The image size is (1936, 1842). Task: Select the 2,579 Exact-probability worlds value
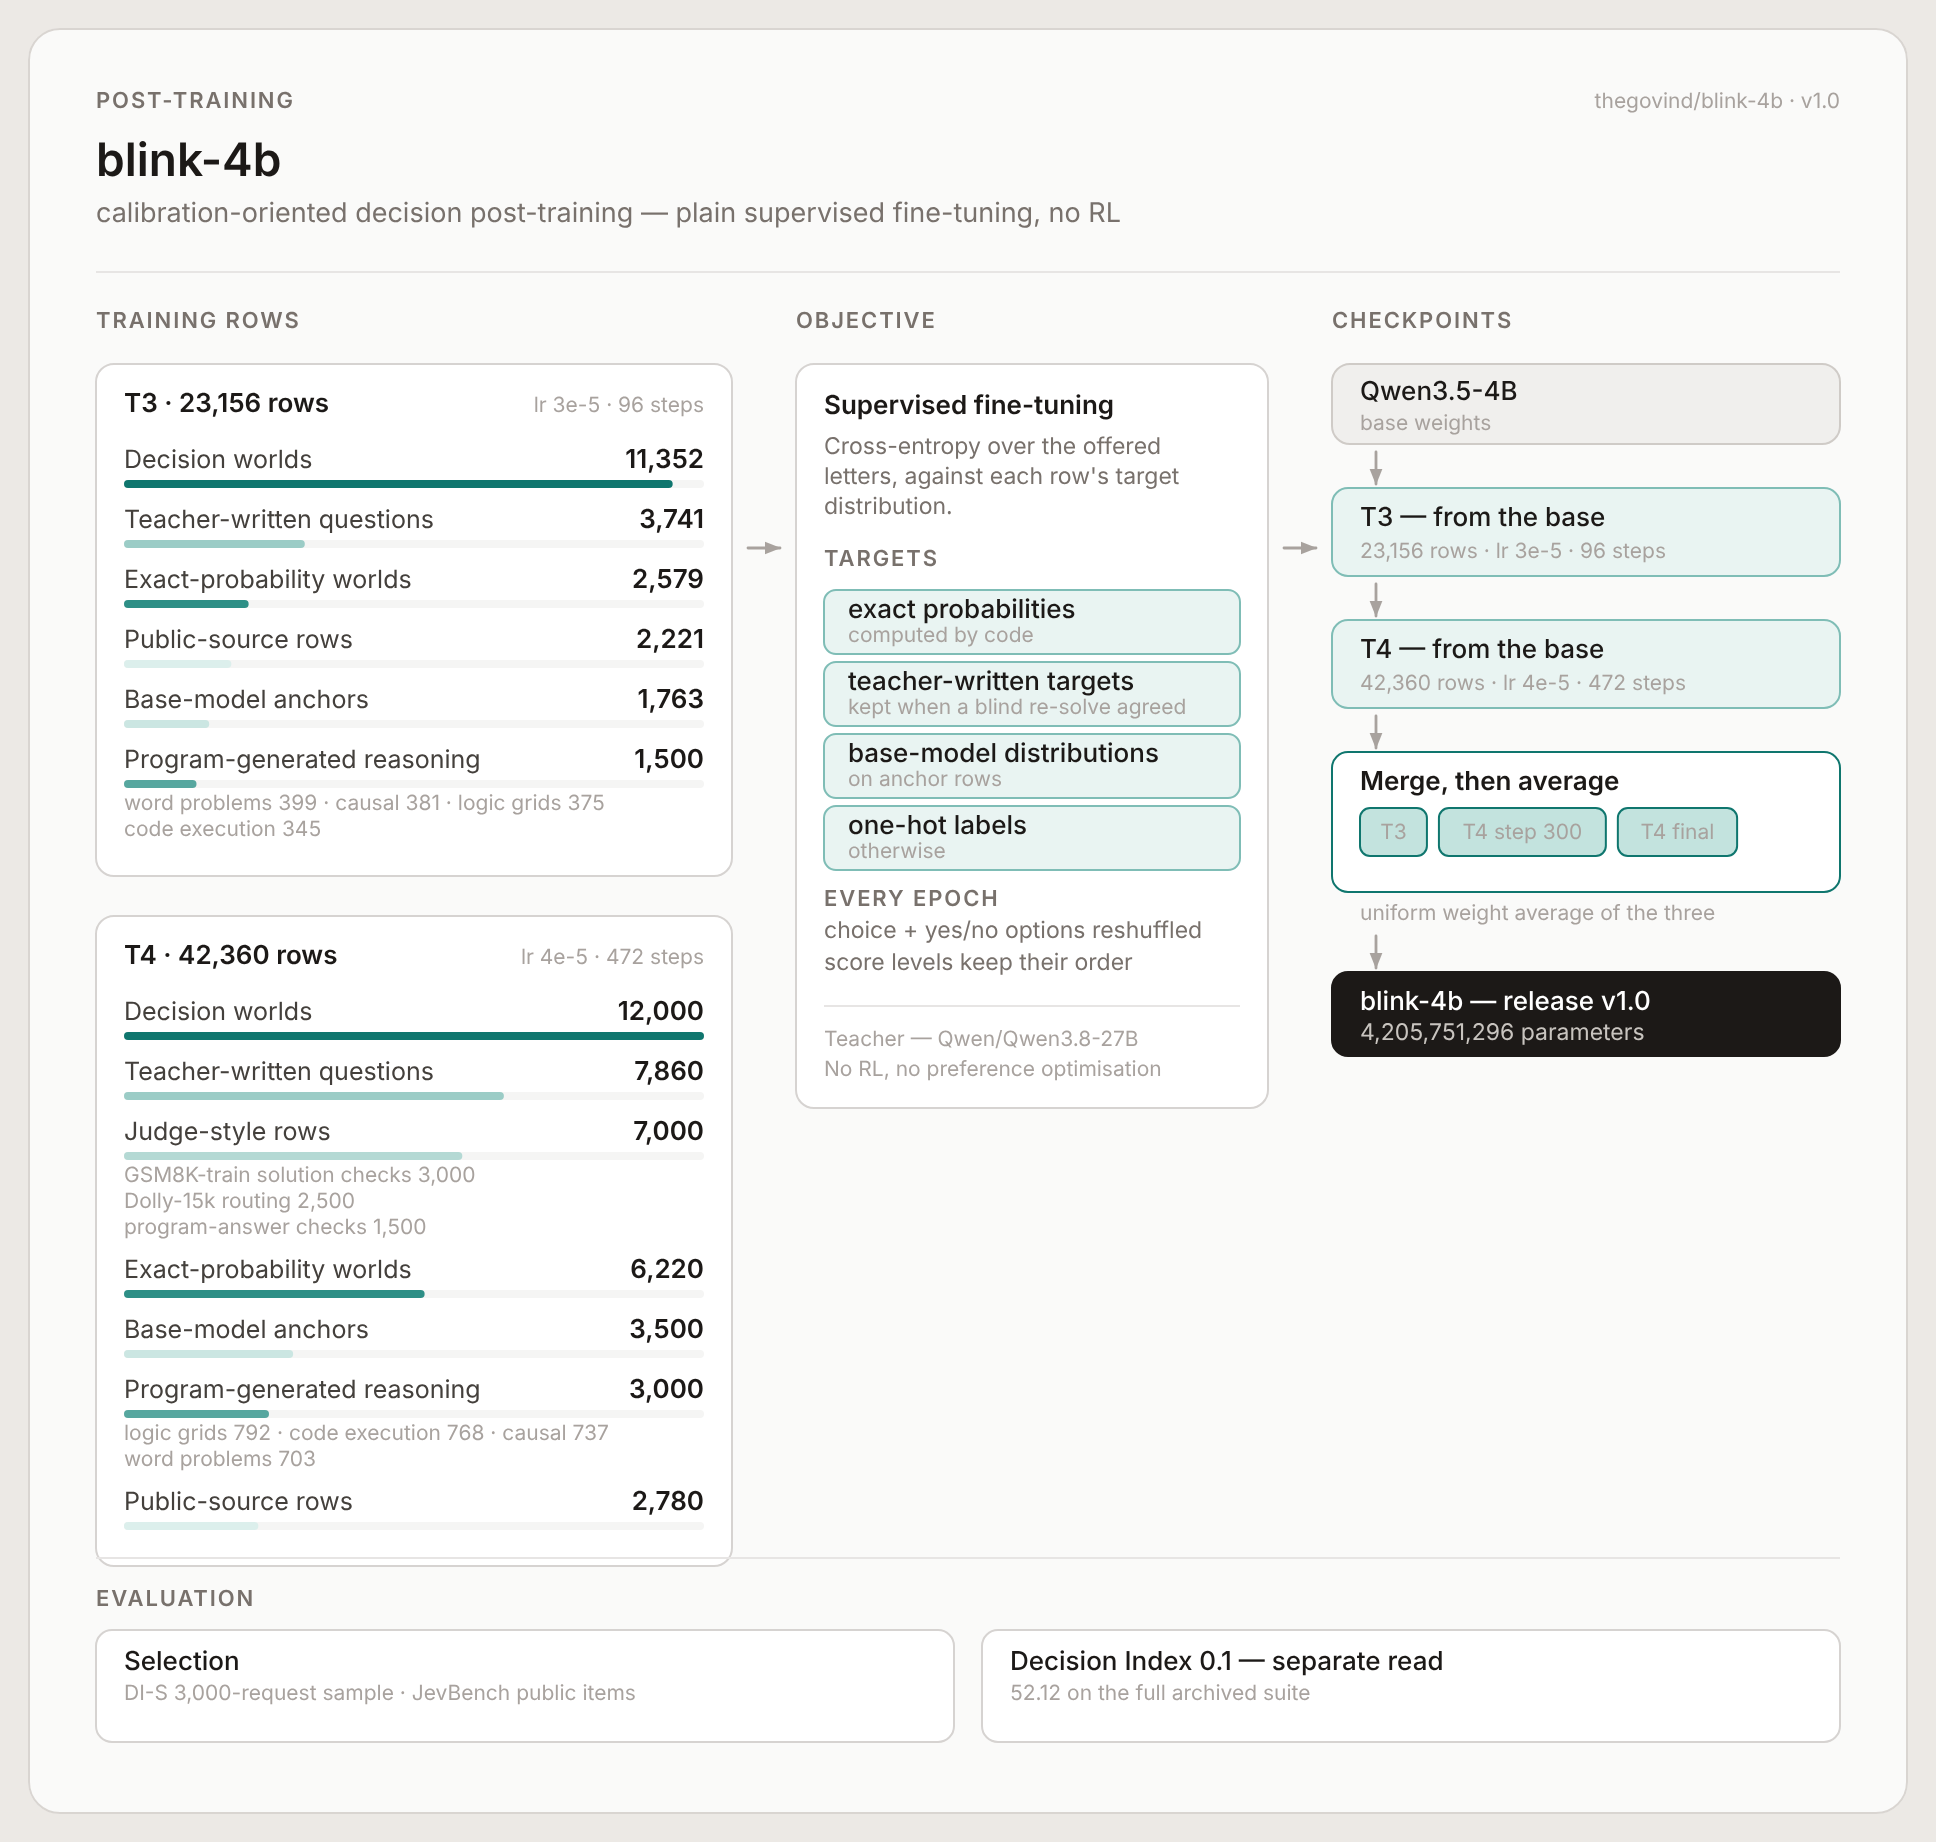(668, 579)
